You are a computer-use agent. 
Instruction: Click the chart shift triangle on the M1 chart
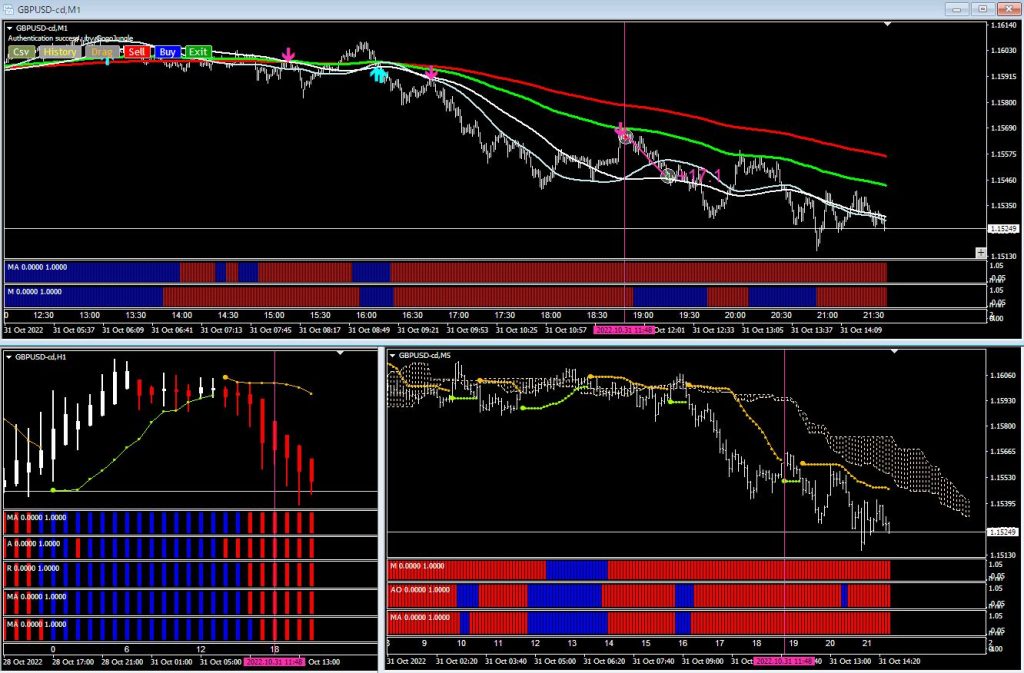pos(887,24)
